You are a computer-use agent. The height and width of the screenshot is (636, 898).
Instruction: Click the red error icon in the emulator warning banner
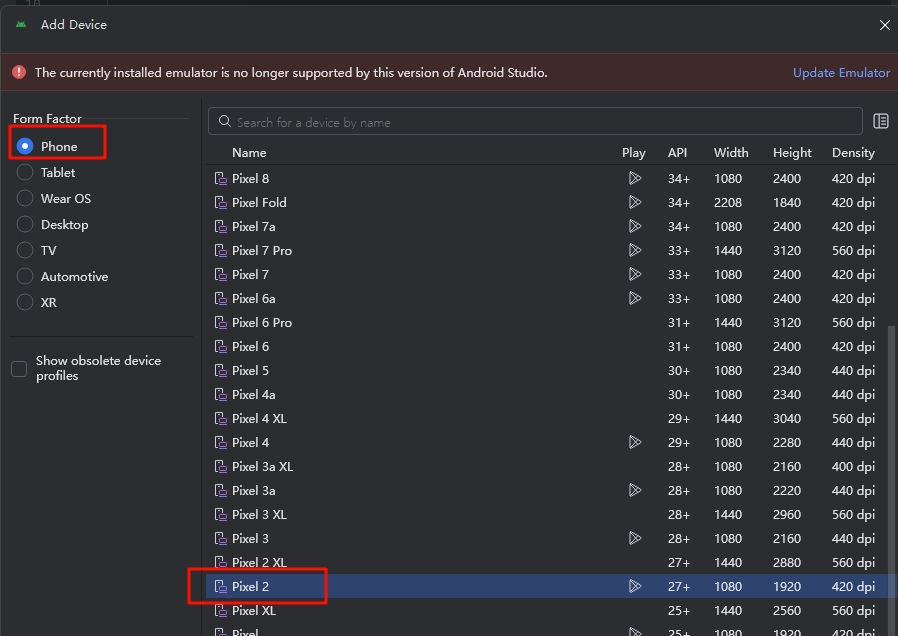click(x=19, y=72)
